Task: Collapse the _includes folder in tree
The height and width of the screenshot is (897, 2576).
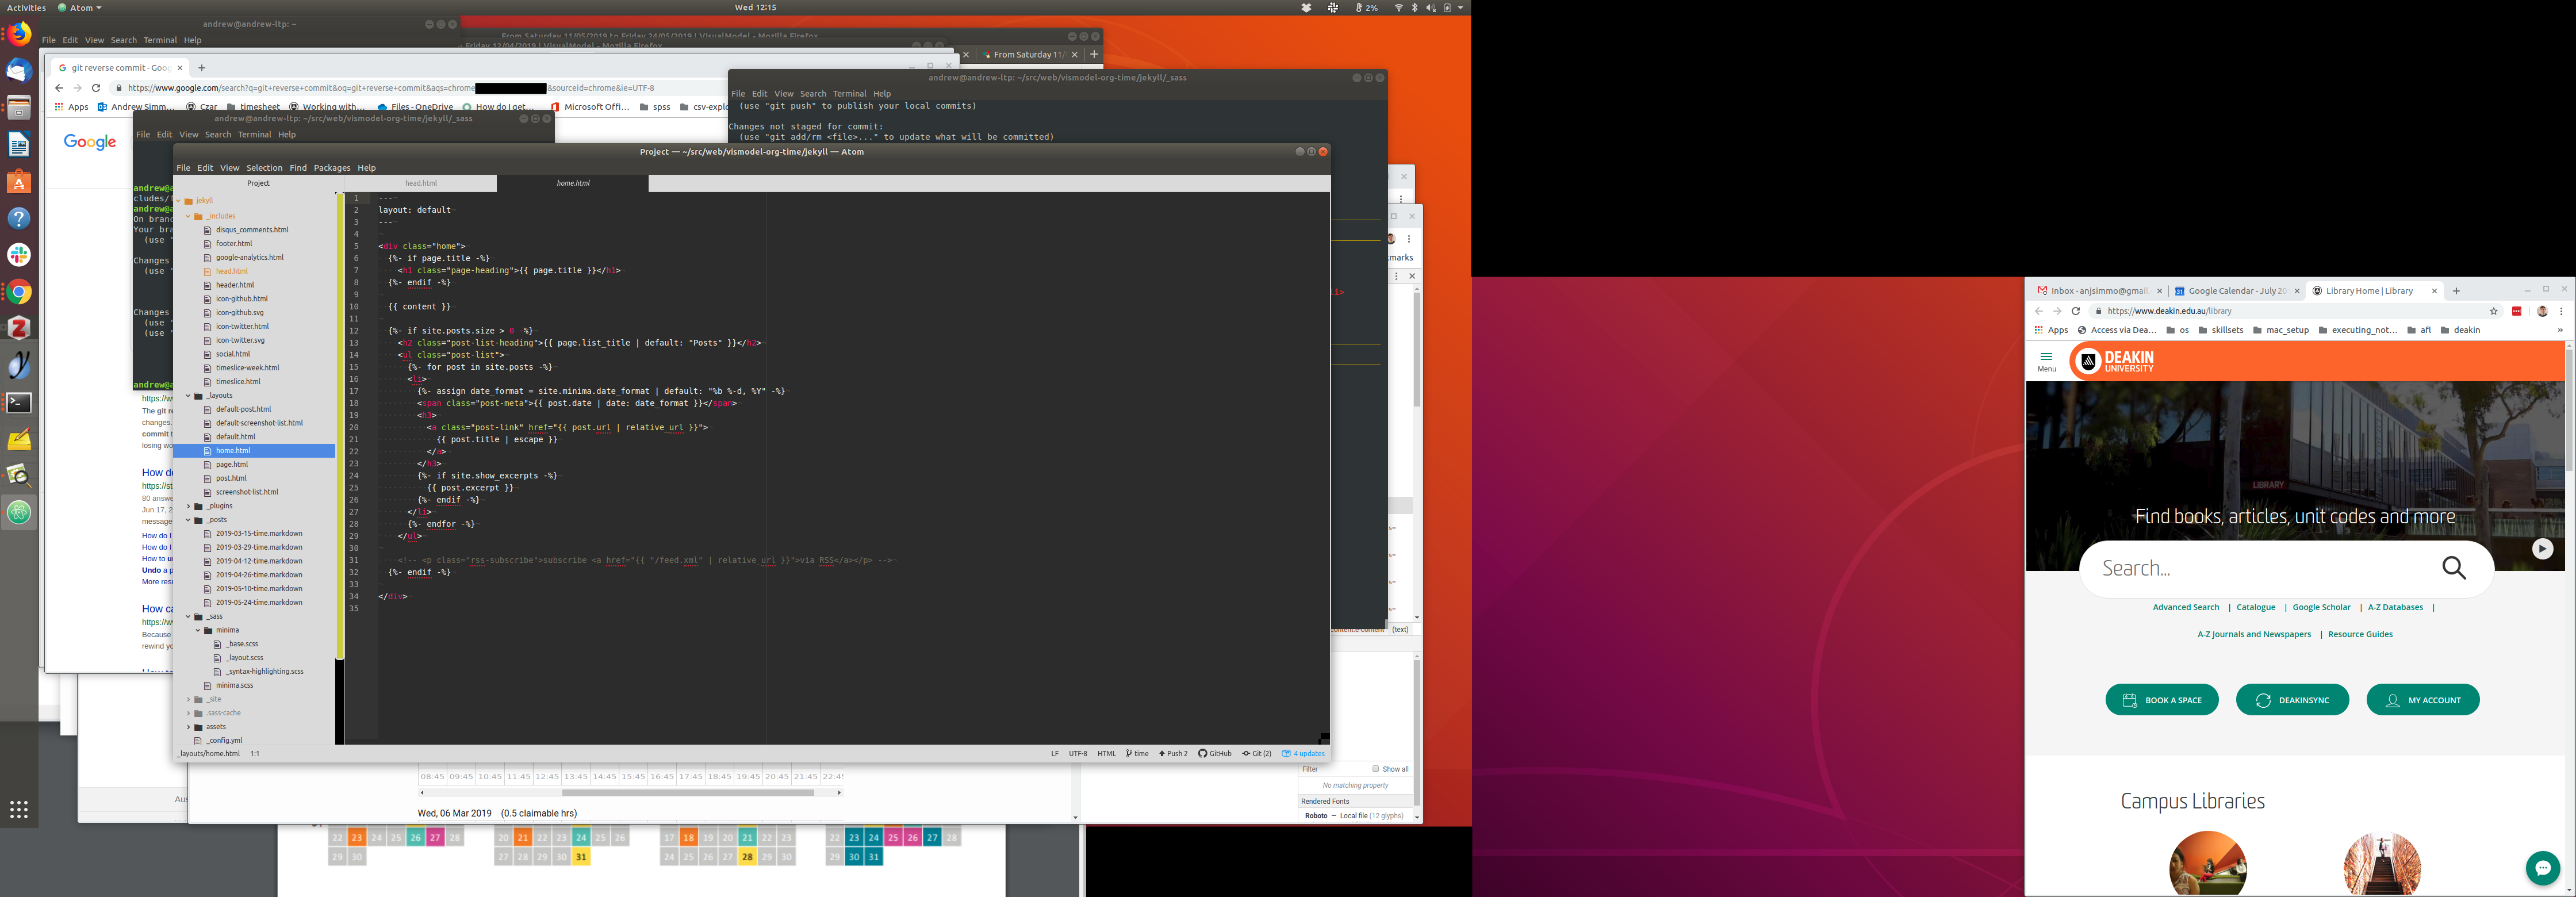Action: coord(188,216)
